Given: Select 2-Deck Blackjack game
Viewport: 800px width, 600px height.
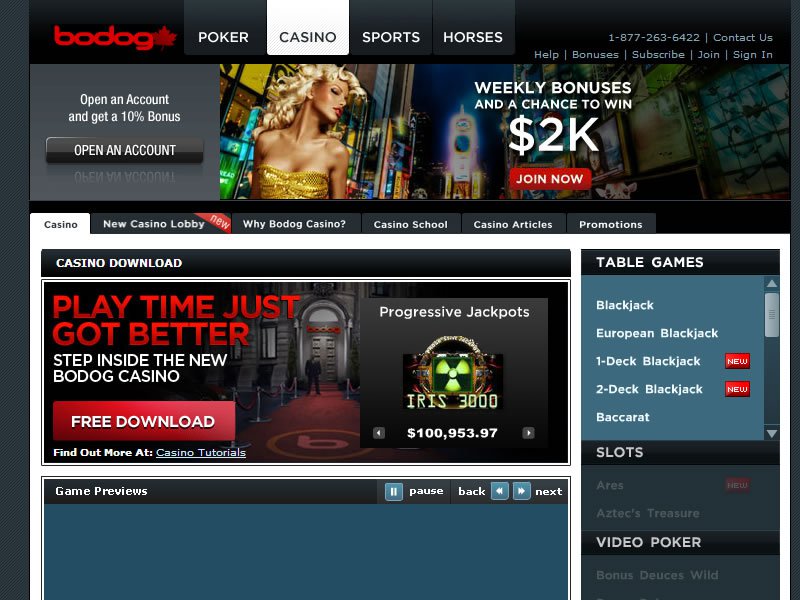Looking at the screenshot, I should 649,389.
